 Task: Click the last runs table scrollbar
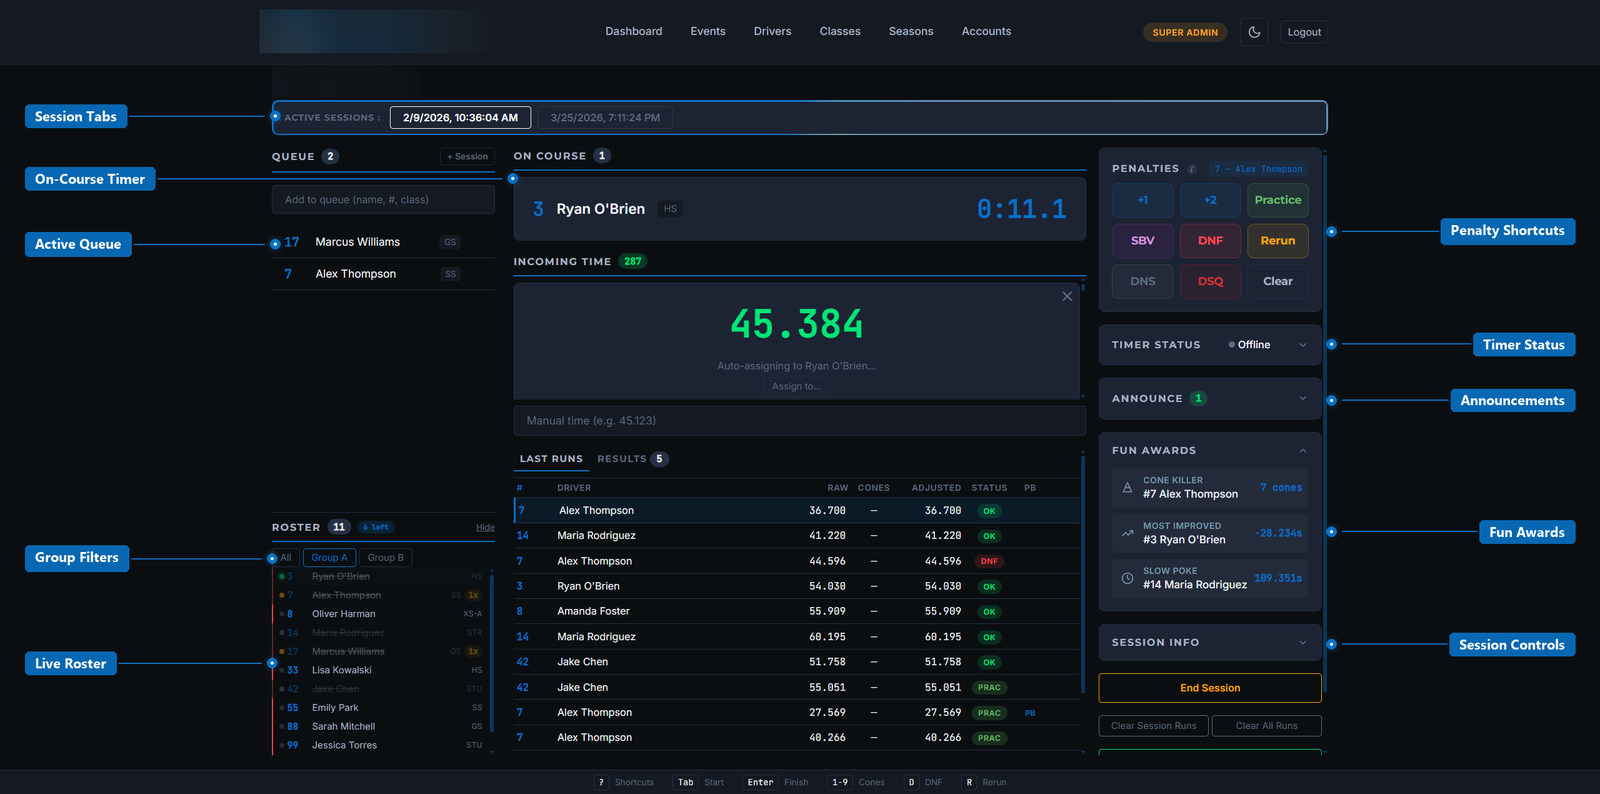[1083, 575]
